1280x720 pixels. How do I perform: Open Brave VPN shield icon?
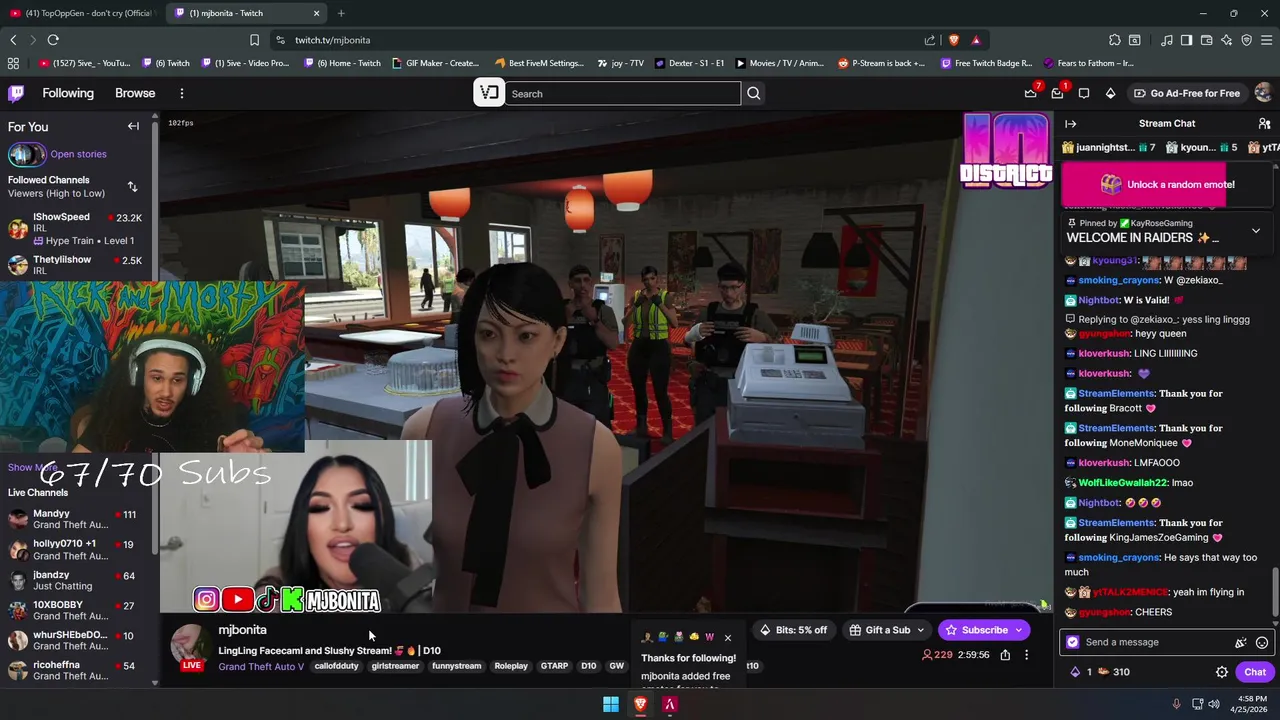1246,40
